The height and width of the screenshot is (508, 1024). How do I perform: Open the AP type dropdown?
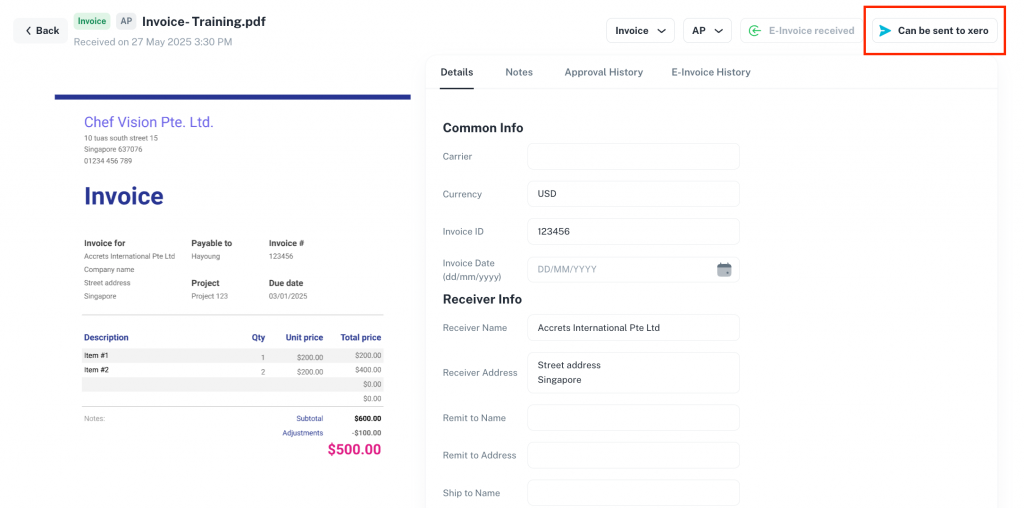click(x=707, y=31)
